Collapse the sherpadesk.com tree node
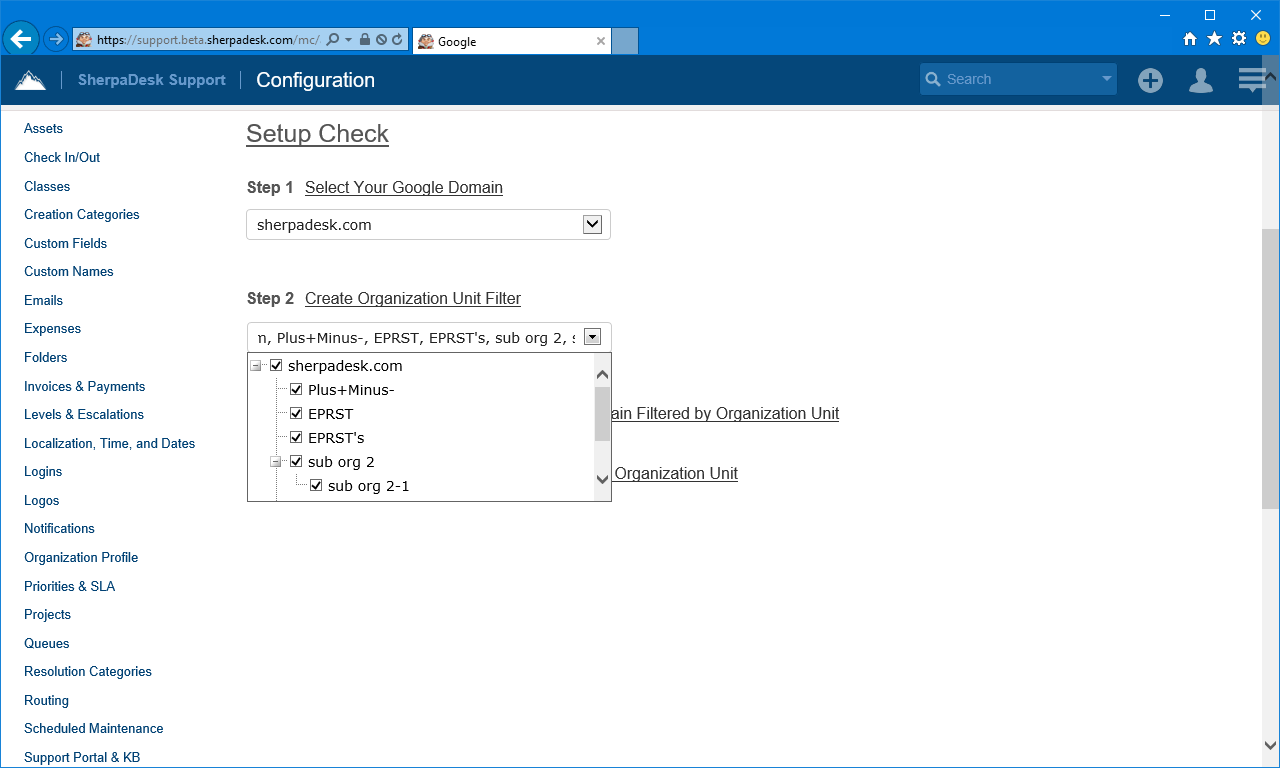 click(x=258, y=365)
